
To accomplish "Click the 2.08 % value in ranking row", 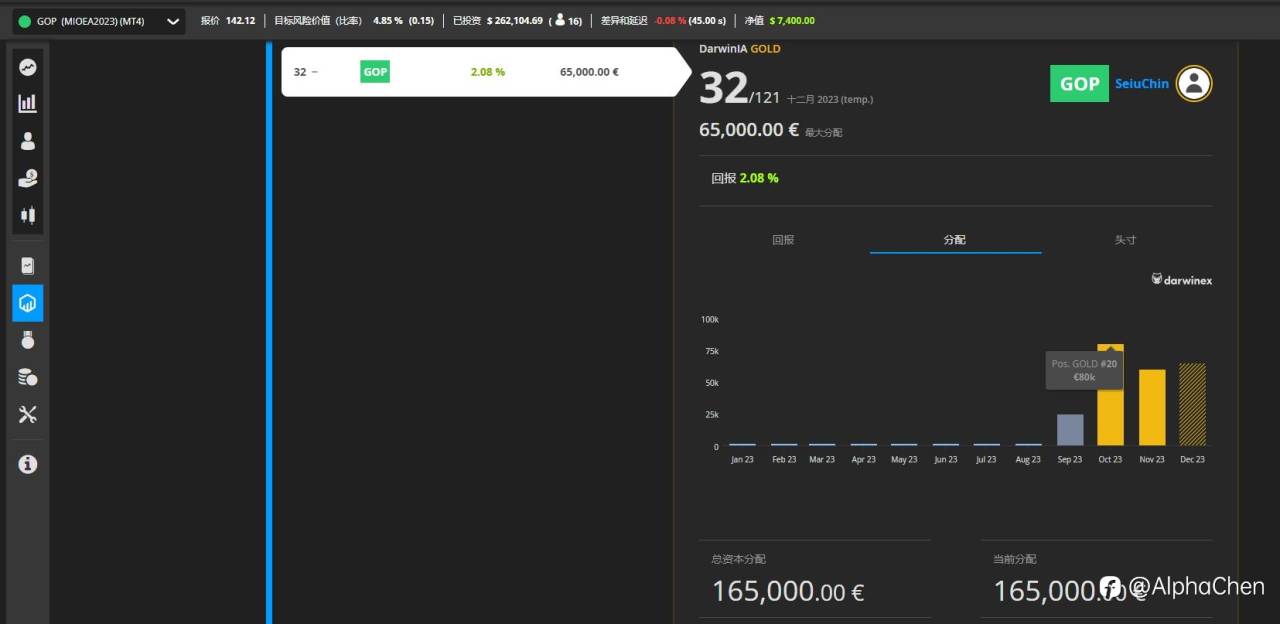I will point(488,72).
